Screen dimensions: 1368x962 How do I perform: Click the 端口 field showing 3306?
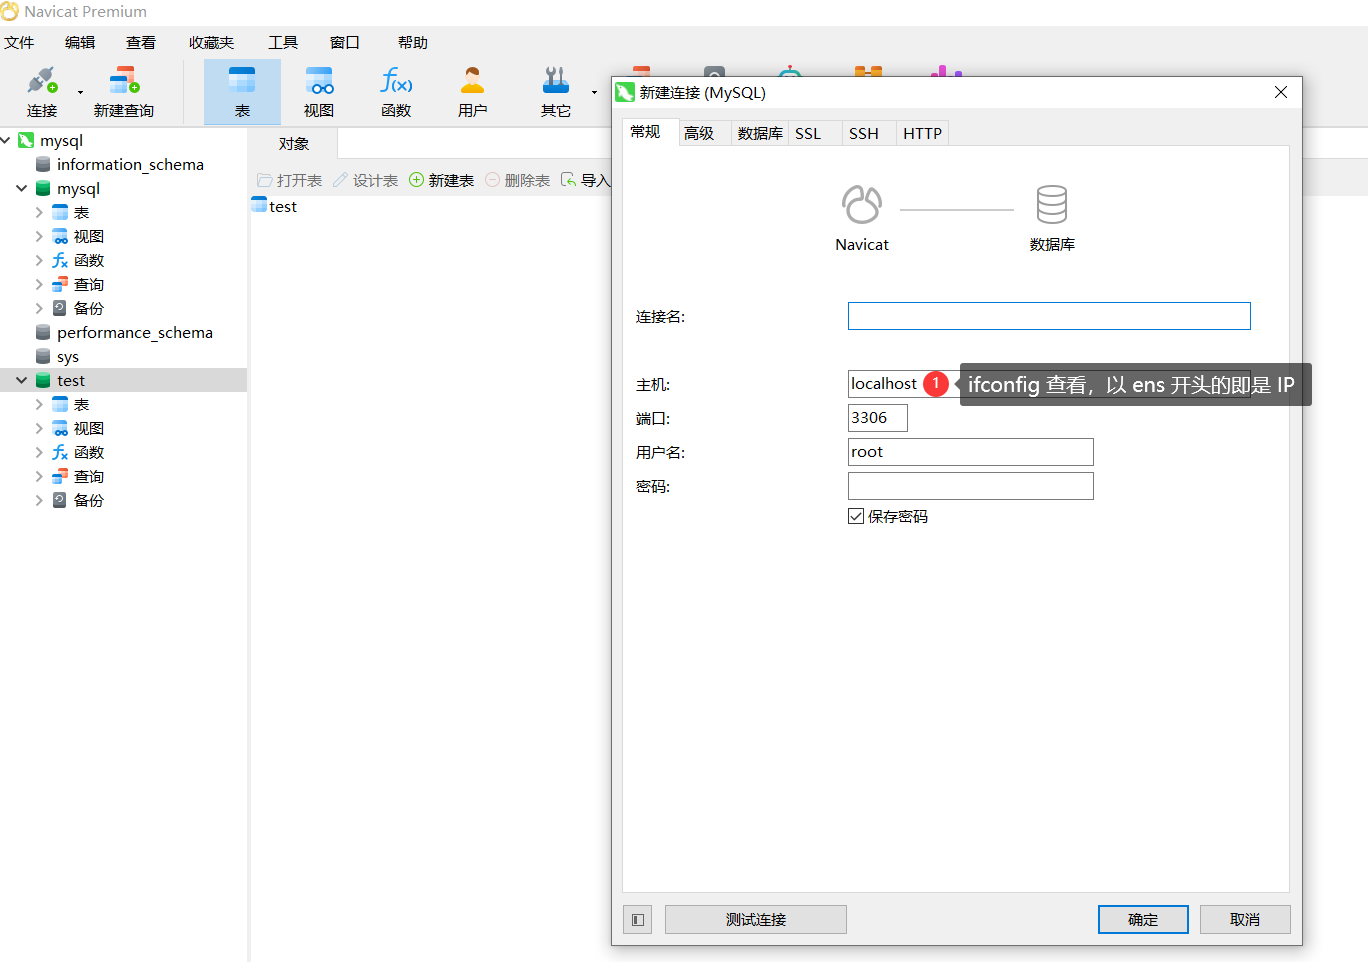pyautogui.click(x=878, y=418)
